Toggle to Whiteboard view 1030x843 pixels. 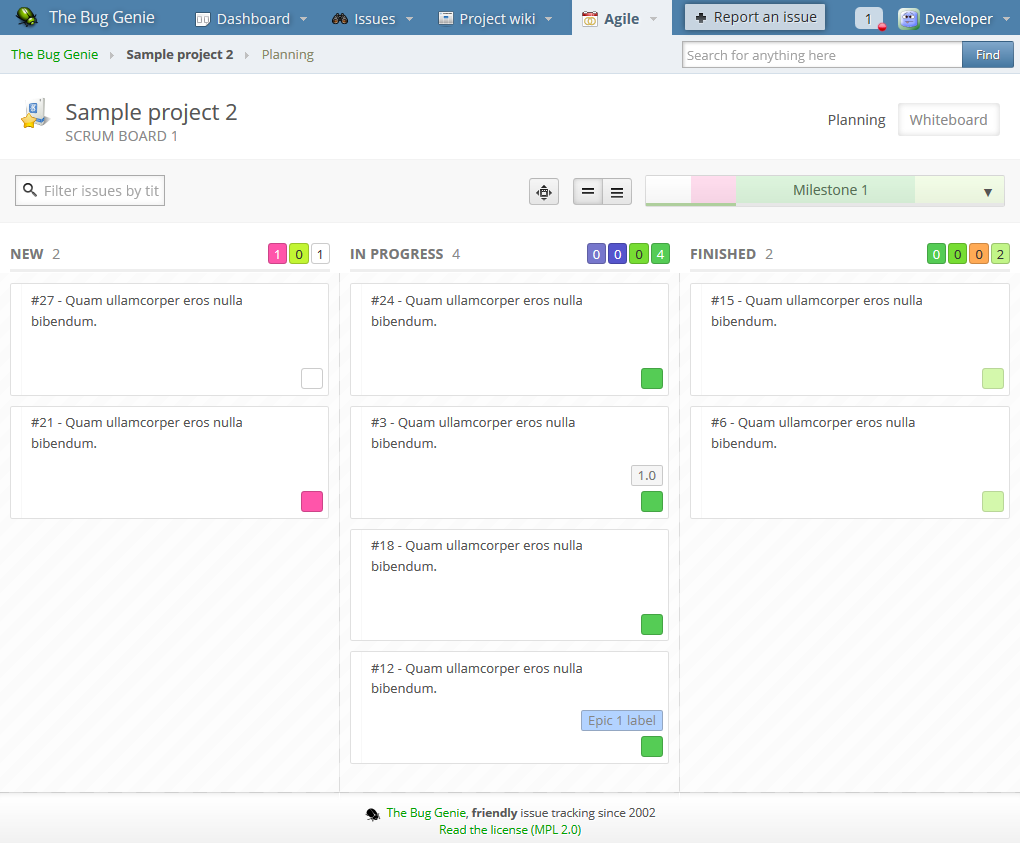948,120
